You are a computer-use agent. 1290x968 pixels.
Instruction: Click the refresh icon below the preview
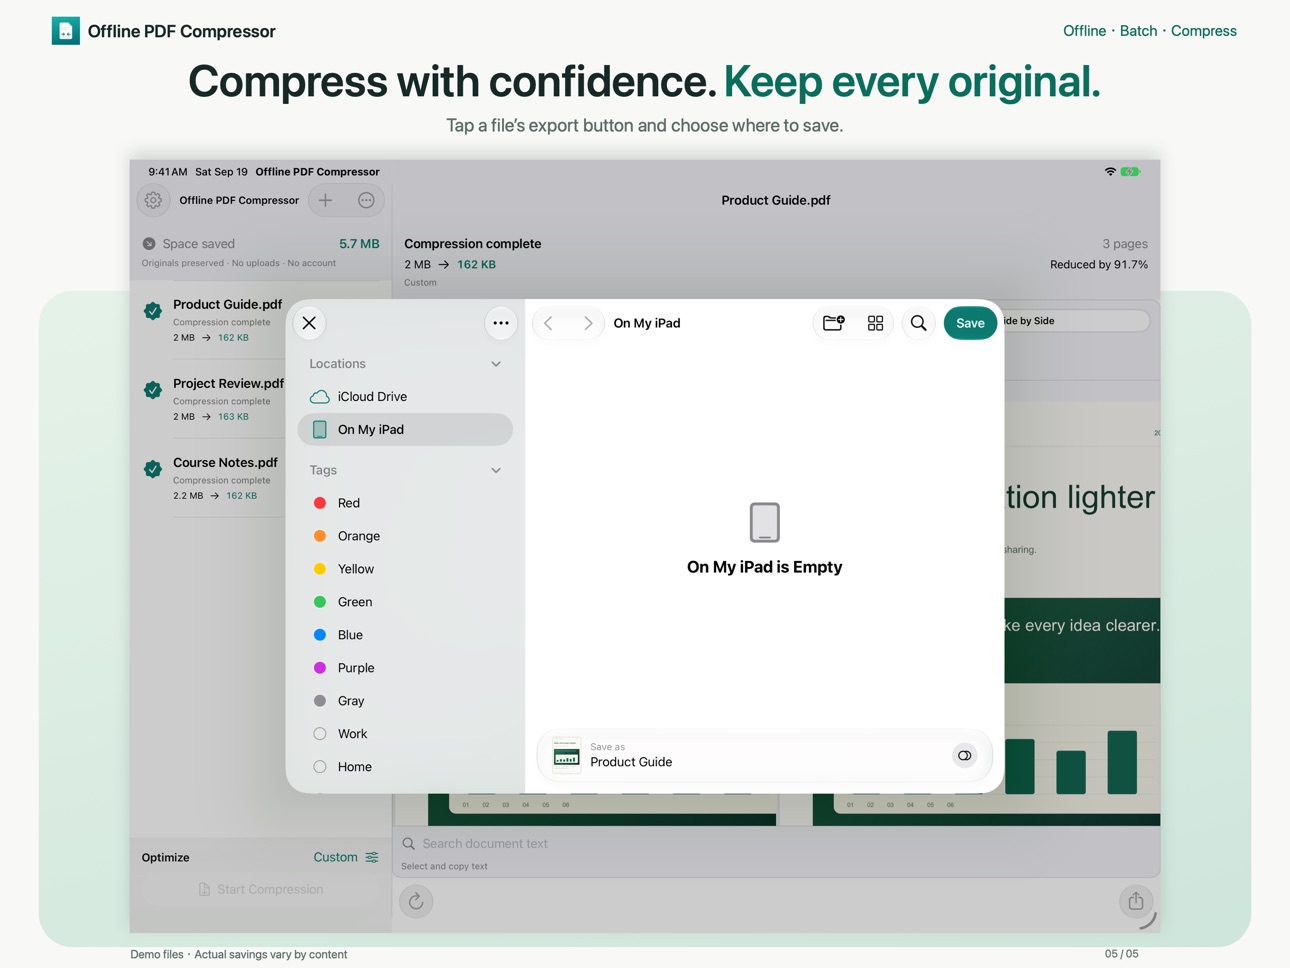416,902
